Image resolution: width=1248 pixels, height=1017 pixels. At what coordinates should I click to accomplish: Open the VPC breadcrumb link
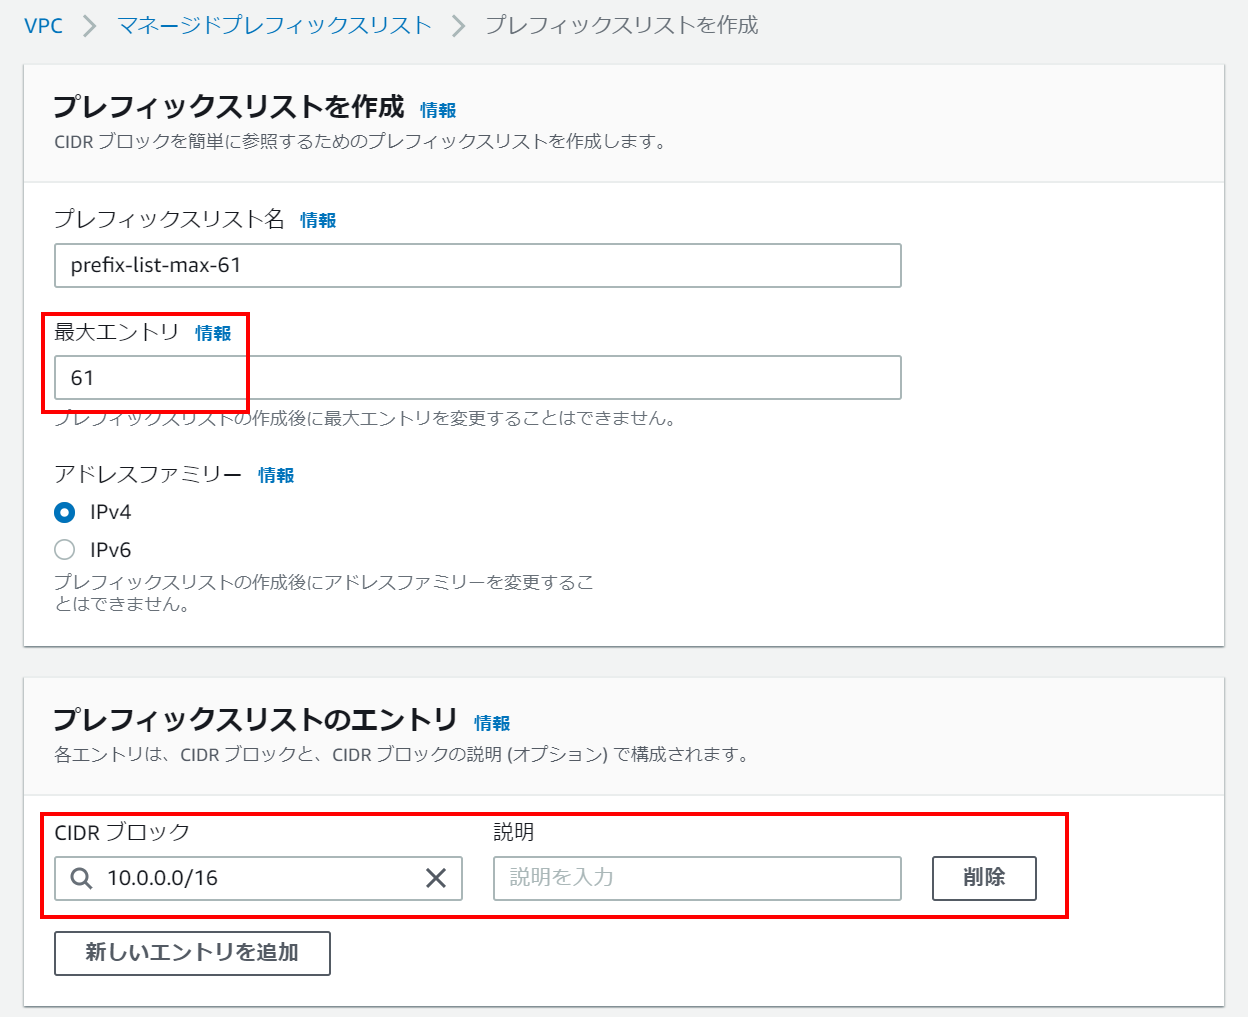(x=44, y=25)
